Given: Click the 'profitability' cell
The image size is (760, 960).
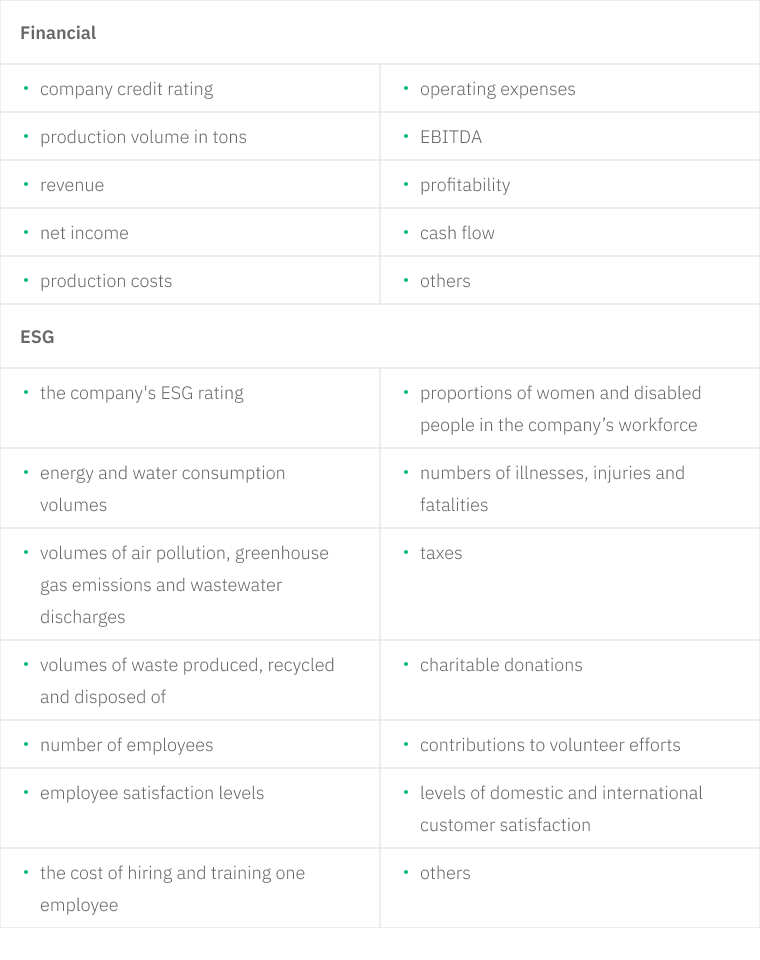Looking at the screenshot, I should coord(465,185).
